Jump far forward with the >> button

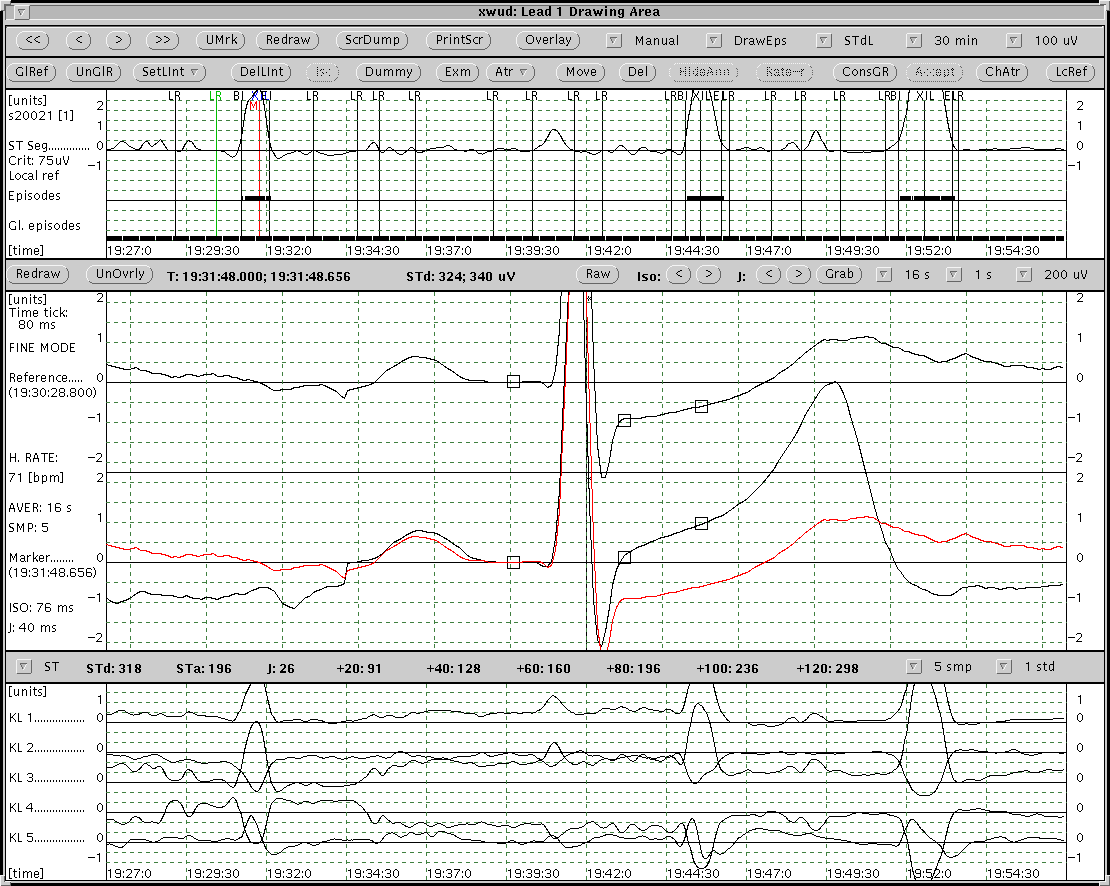(162, 40)
